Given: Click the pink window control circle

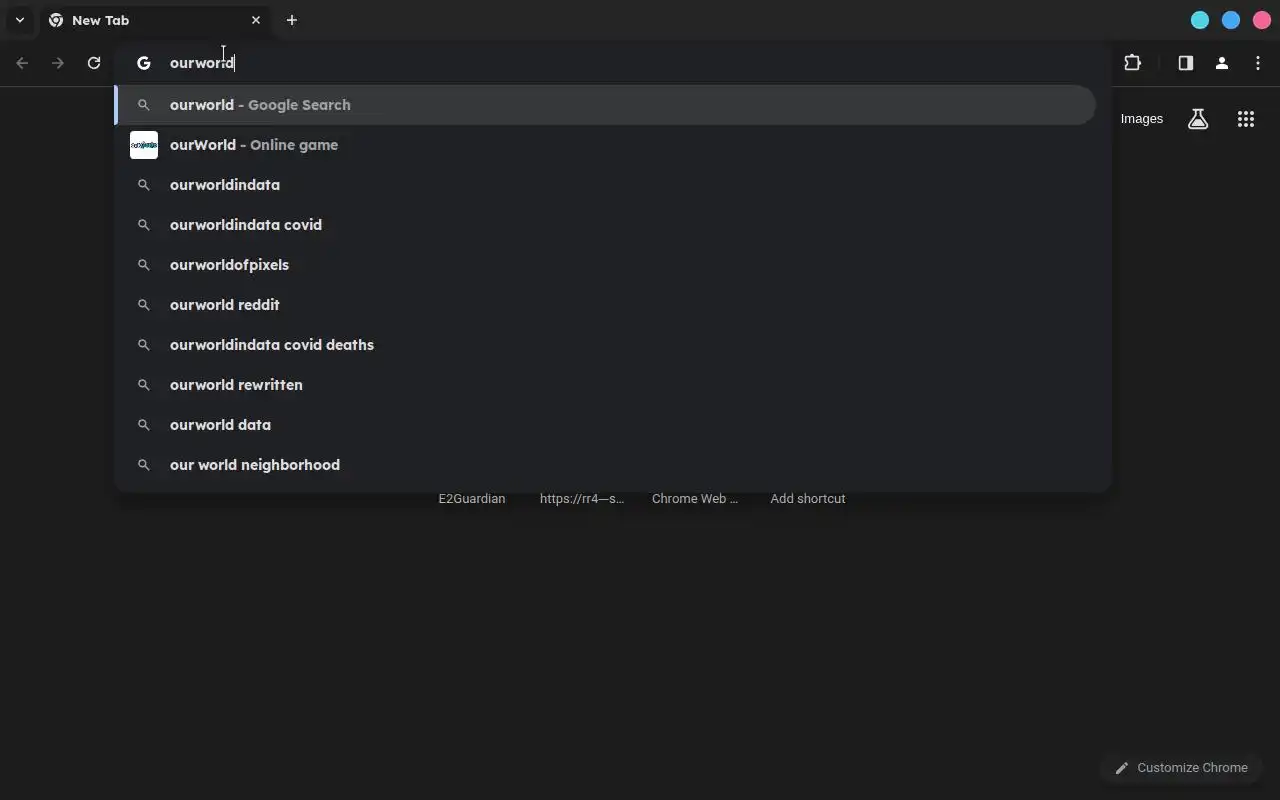Looking at the screenshot, I should [x=1262, y=20].
